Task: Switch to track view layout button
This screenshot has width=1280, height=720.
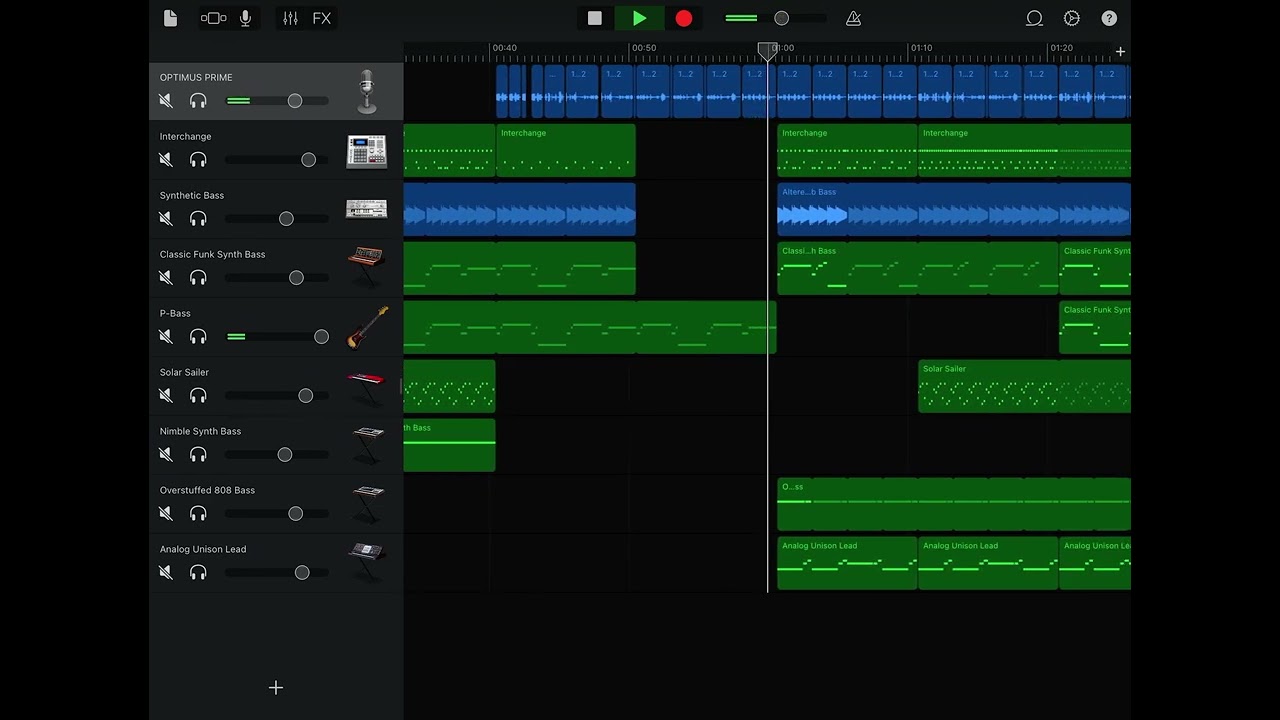Action: coord(213,18)
